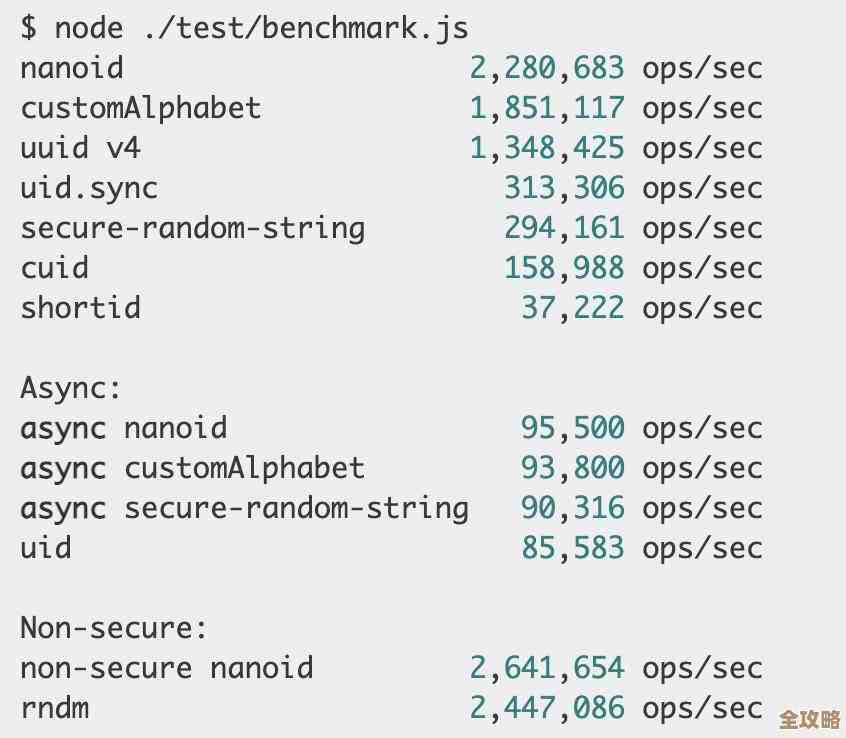Click the nanoid 2,280,683 ops/sec value

[547, 68]
